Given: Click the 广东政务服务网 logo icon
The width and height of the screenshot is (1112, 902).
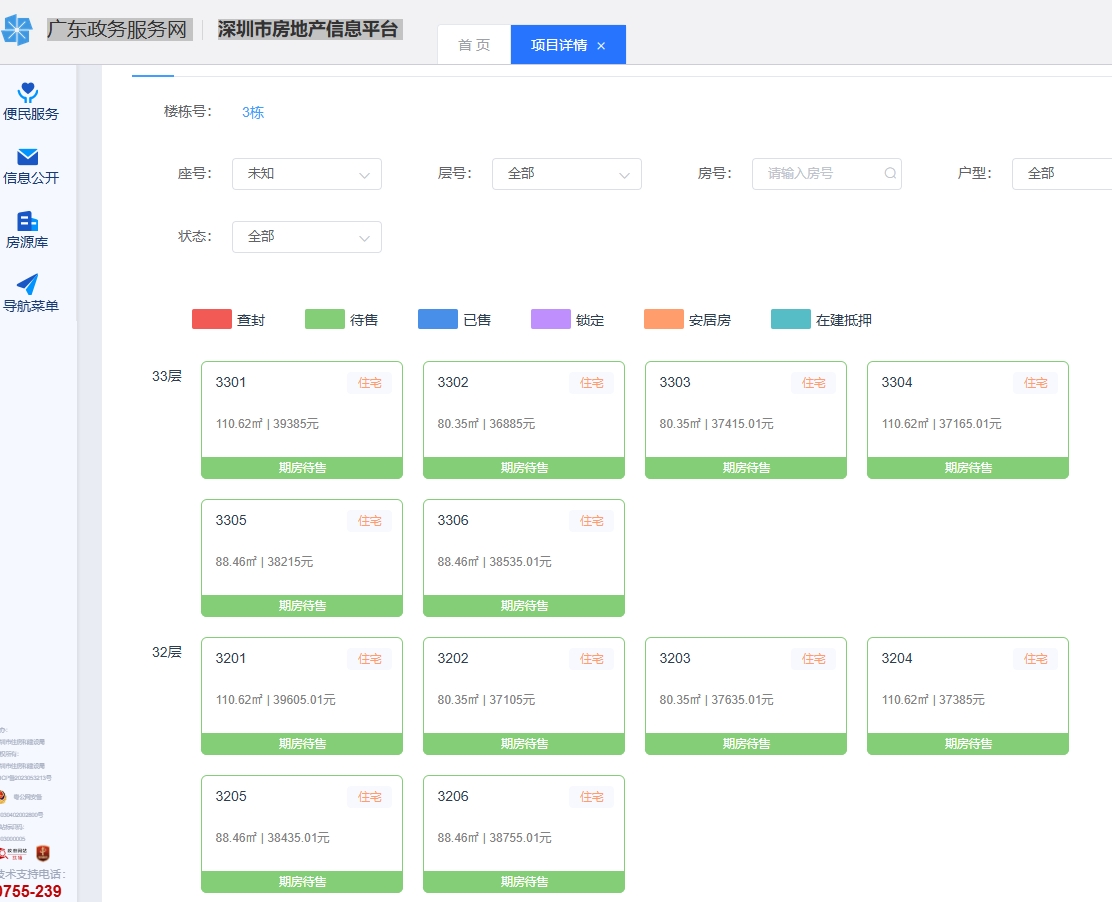Looking at the screenshot, I should [x=17, y=30].
